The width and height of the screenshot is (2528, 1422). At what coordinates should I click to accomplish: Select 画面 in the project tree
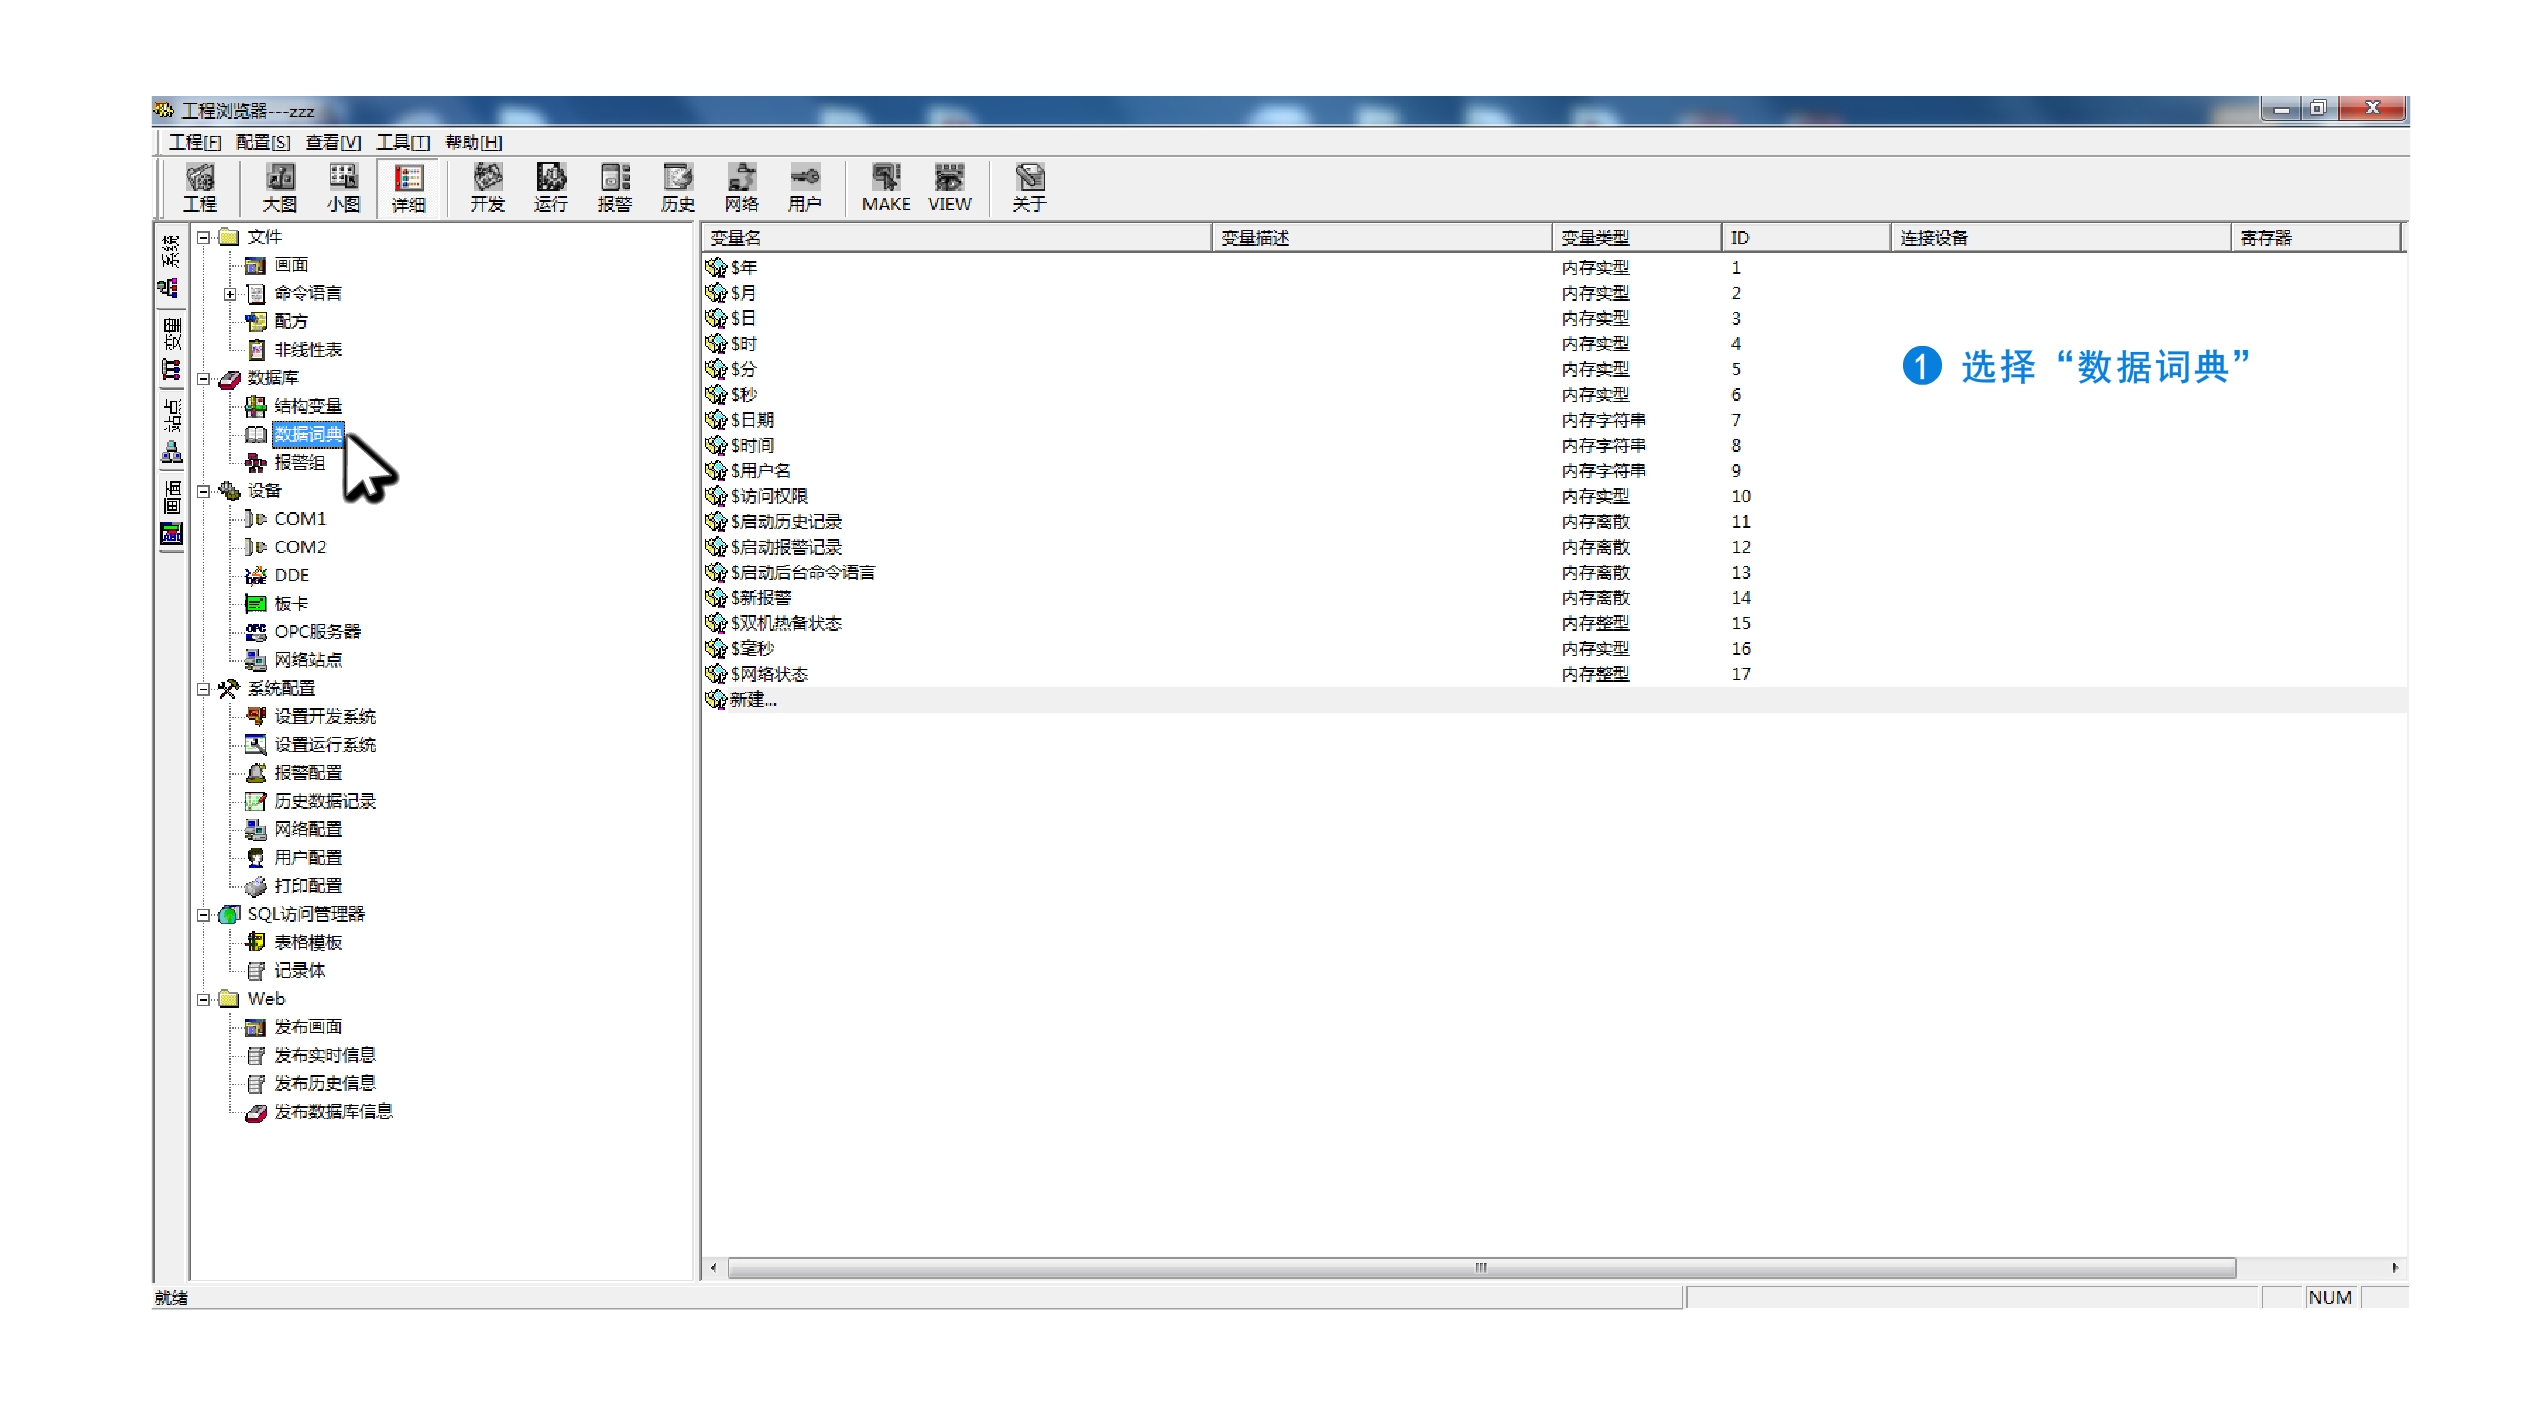[291, 265]
